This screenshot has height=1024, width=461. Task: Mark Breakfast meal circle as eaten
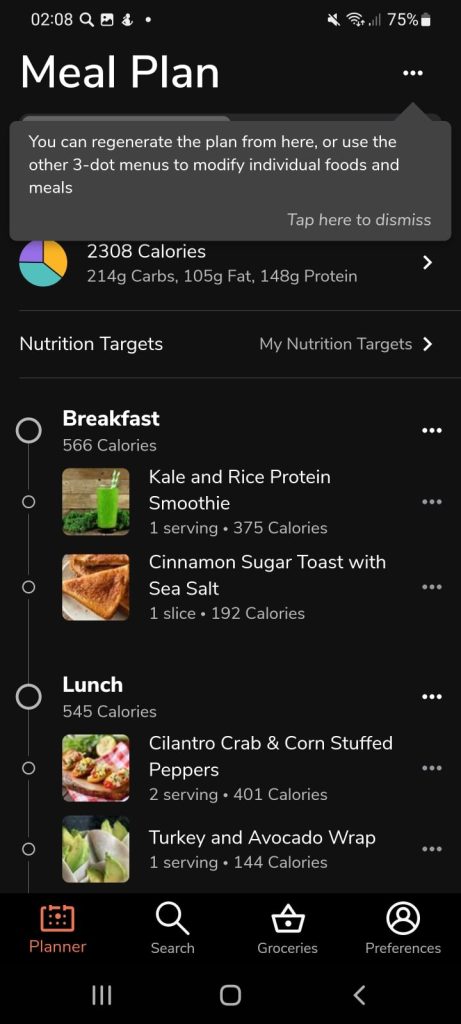(x=28, y=430)
